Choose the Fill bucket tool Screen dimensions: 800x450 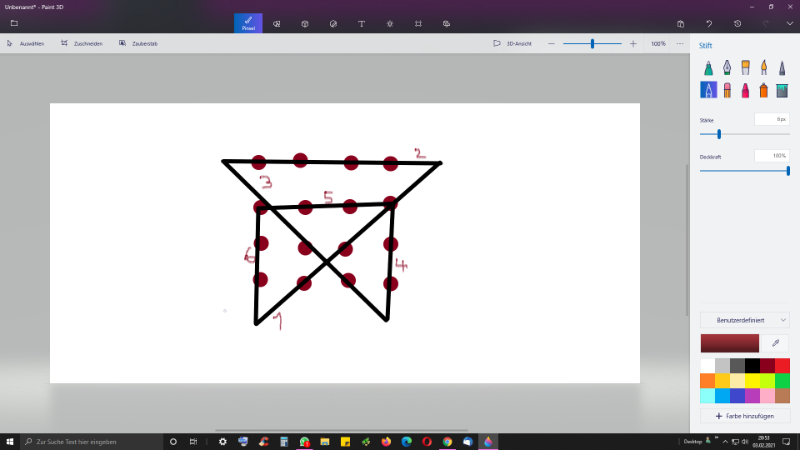(x=781, y=91)
